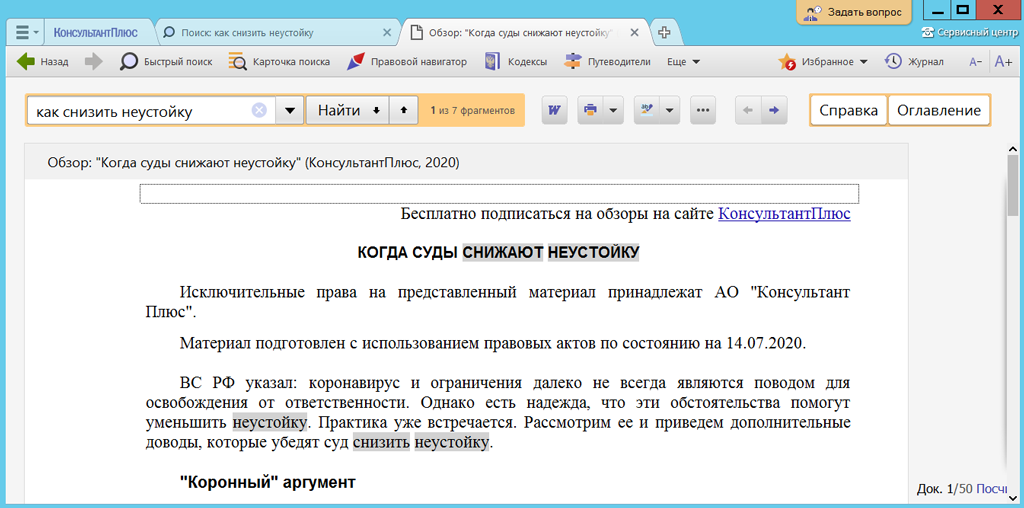Open a new tab with plus icon
1024x508 pixels.
664,32
